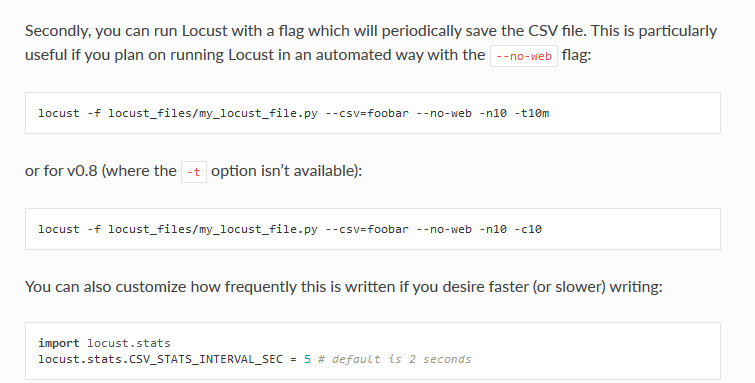Click -n10 in the first command block

493,113
